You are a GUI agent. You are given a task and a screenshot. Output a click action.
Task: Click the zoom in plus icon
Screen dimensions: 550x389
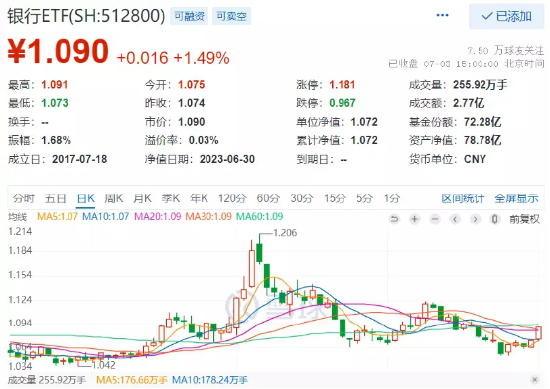[415, 219]
